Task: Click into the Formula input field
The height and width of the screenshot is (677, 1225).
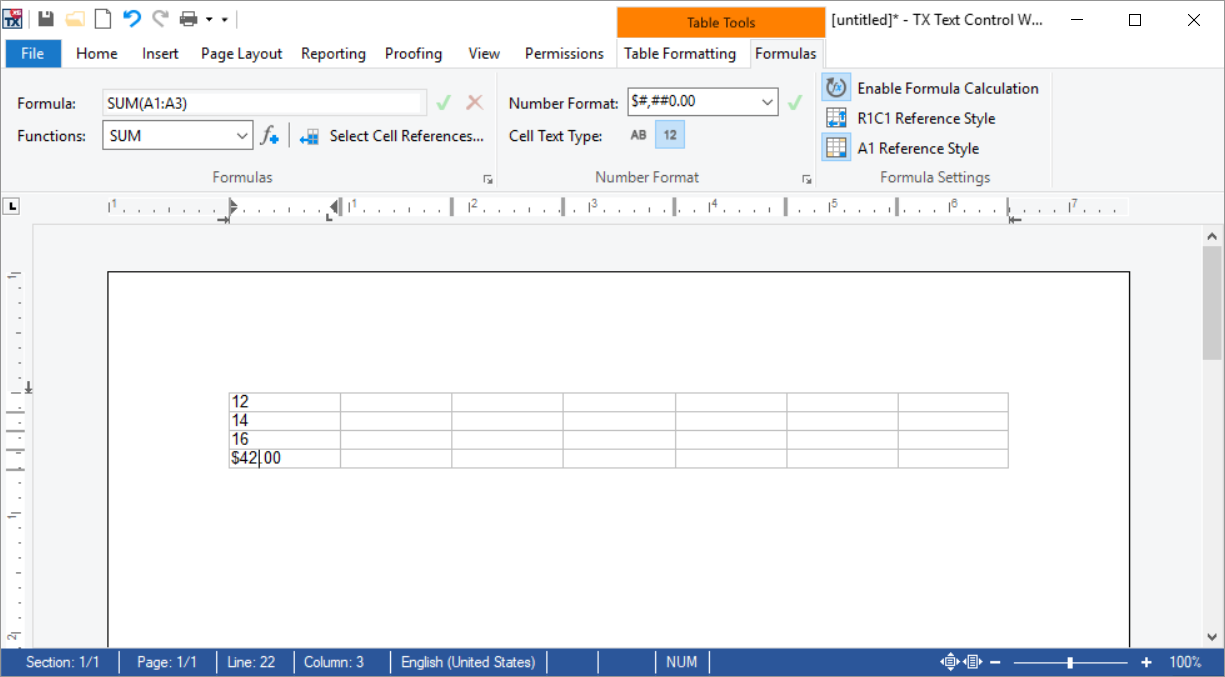Action: click(264, 102)
